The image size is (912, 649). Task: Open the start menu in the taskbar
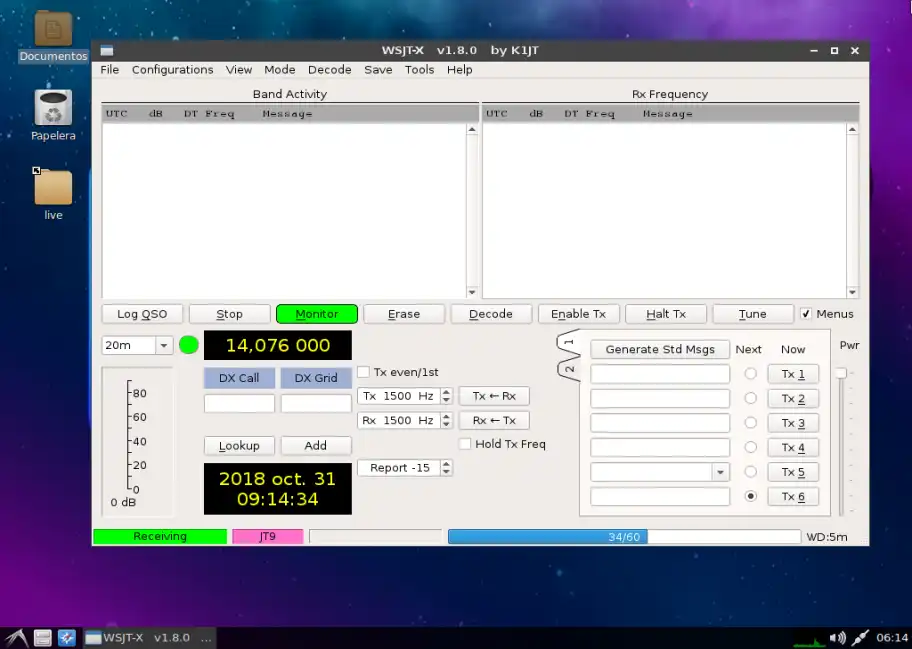(x=16, y=638)
